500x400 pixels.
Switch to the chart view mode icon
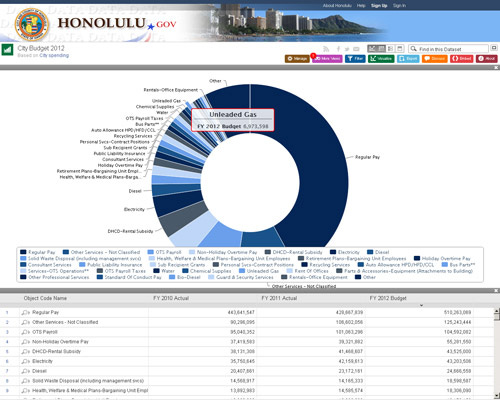tap(372, 49)
